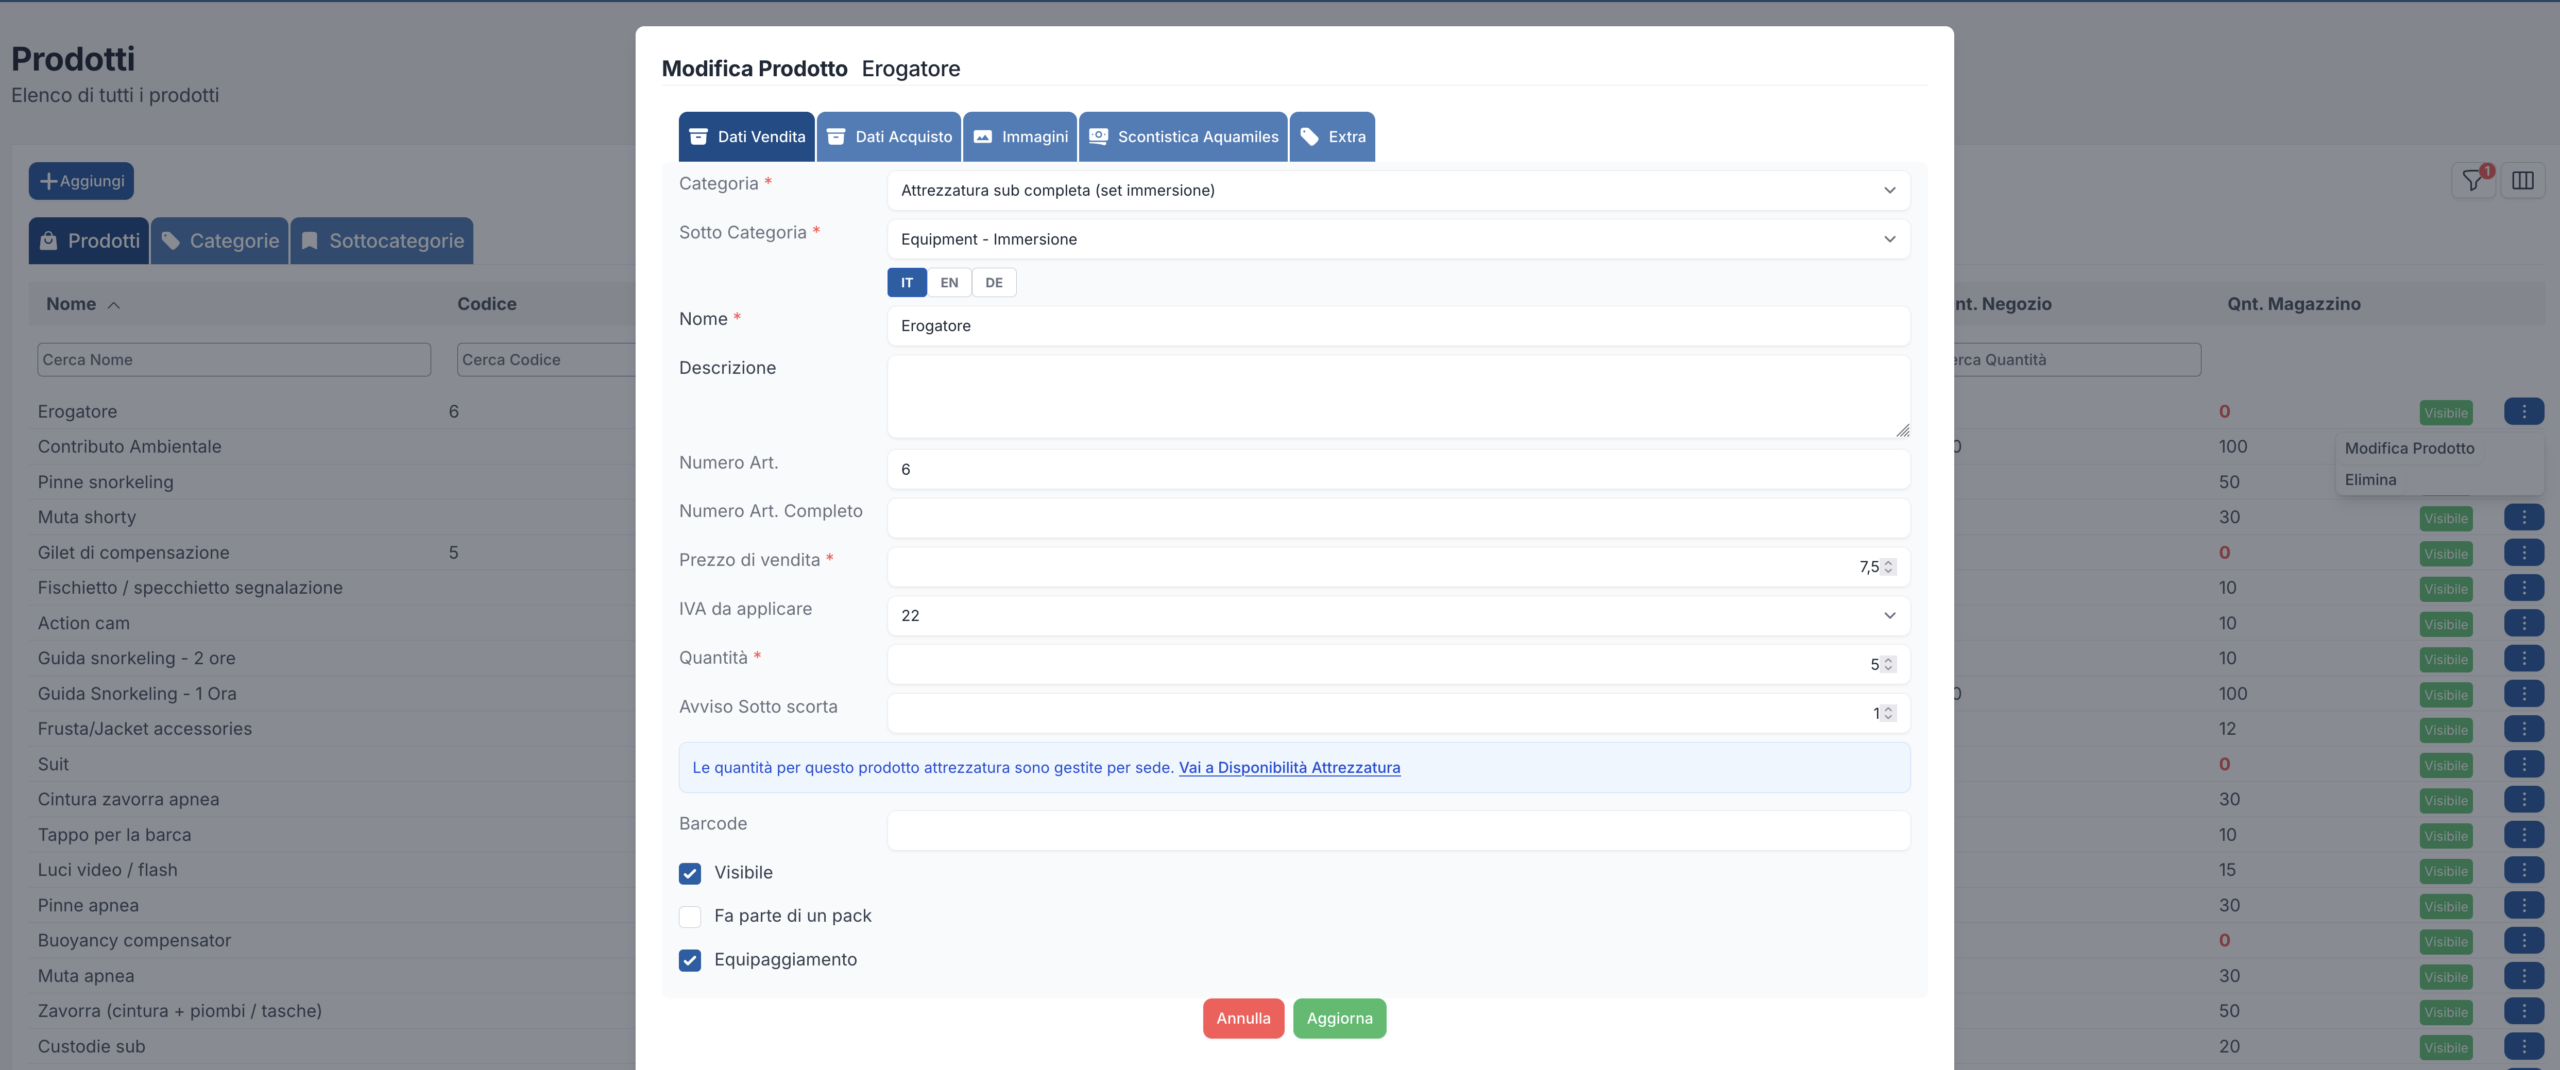2560x1070 pixels.
Task: Click the Prezzo di vendita stepper
Action: (x=1888, y=567)
